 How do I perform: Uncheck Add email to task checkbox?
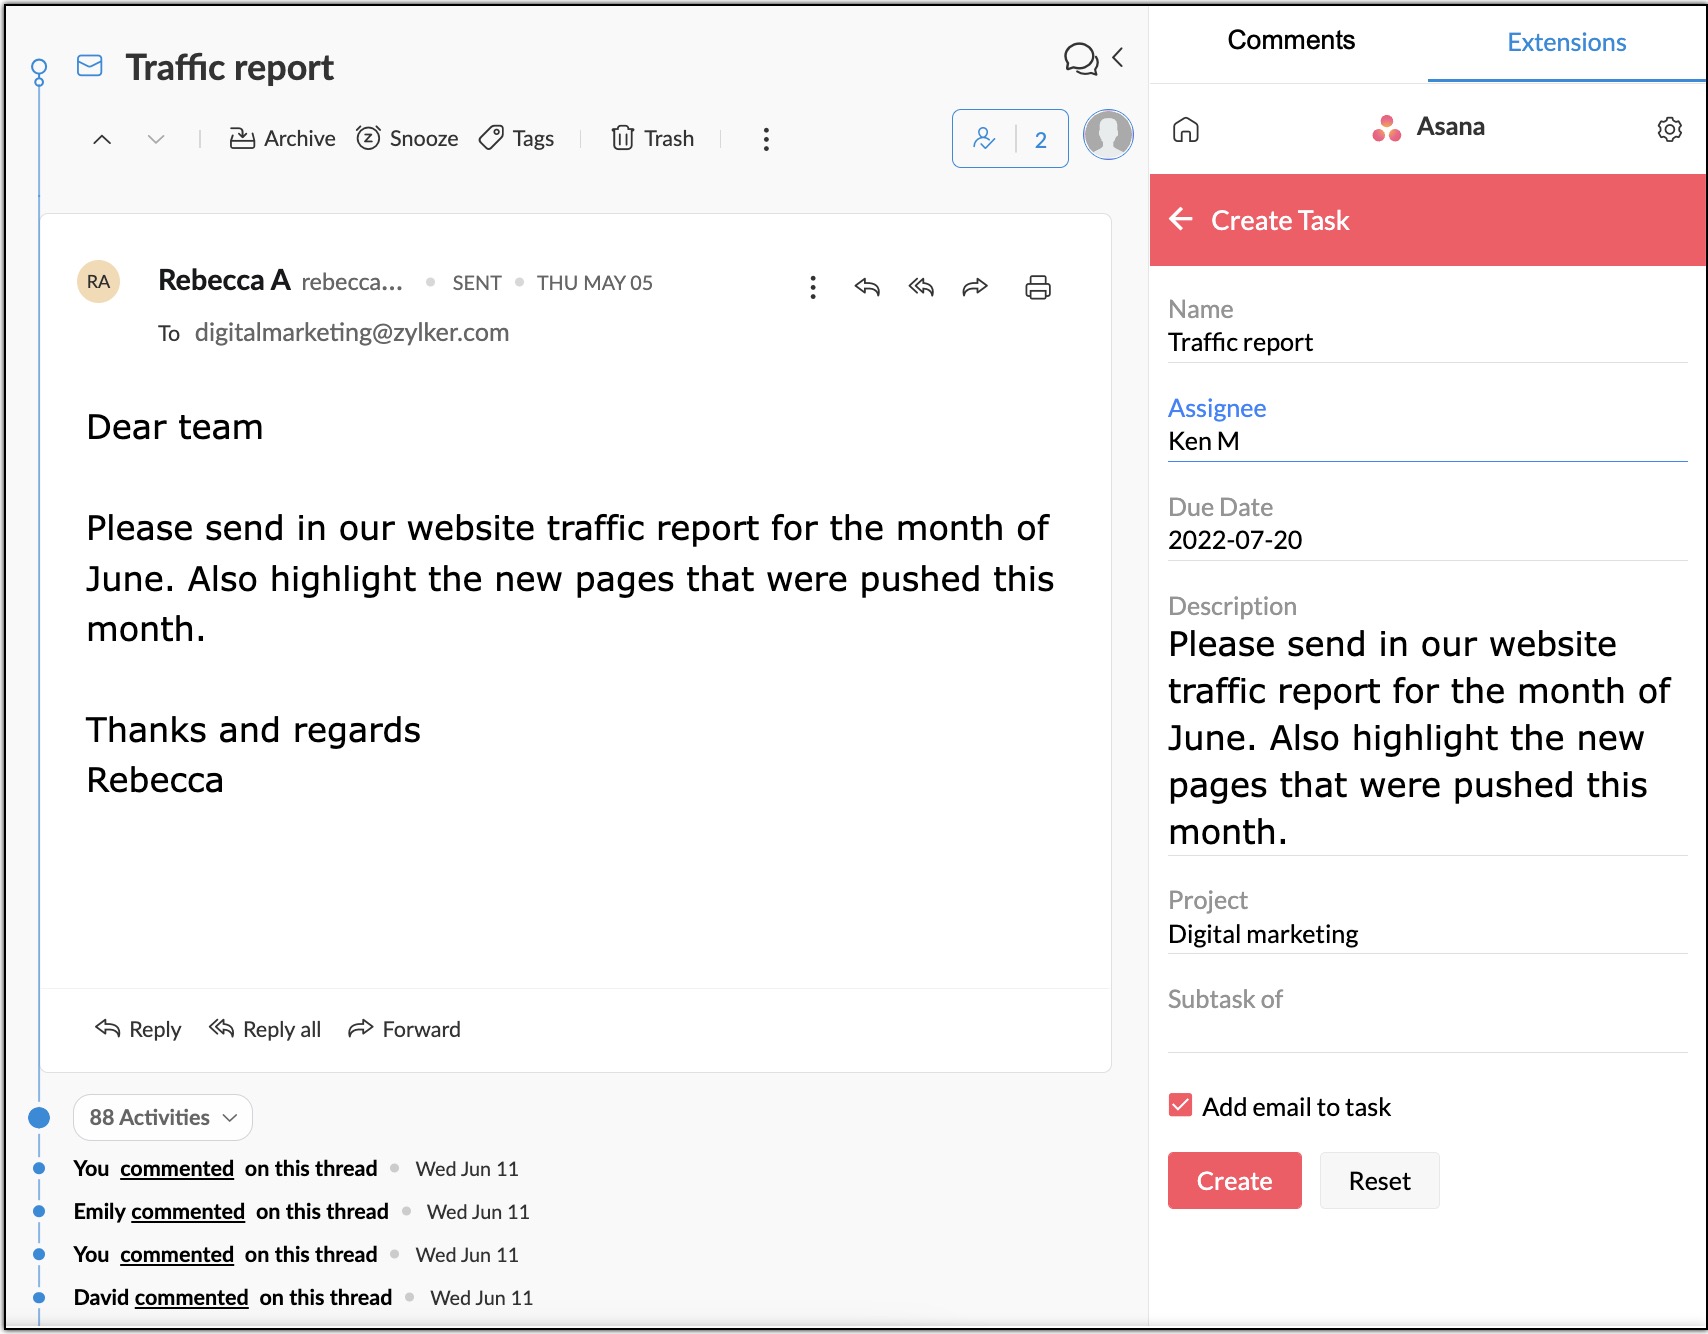coord(1180,1106)
